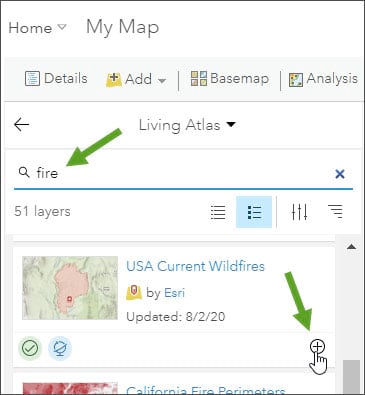The height and width of the screenshot is (395, 365).
Task: Click the scrollbar up arrow
Action: [351, 247]
